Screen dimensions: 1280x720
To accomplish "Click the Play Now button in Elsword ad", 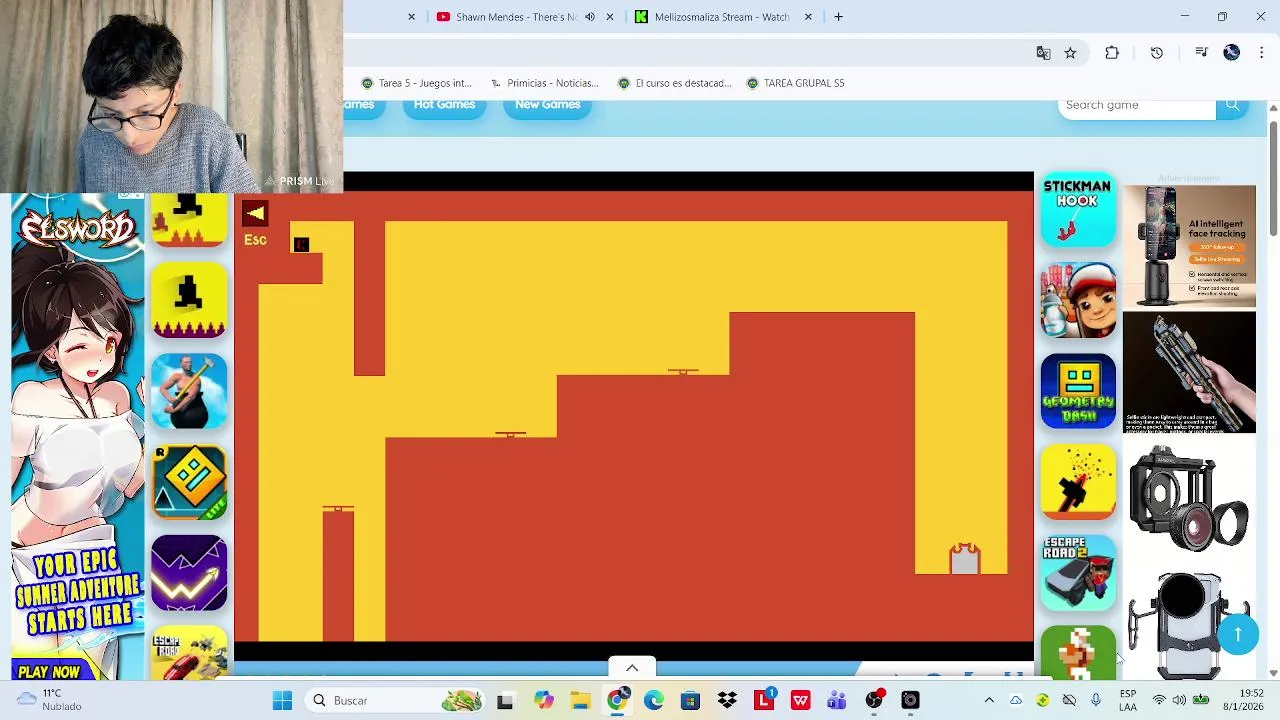I will coord(49,672).
